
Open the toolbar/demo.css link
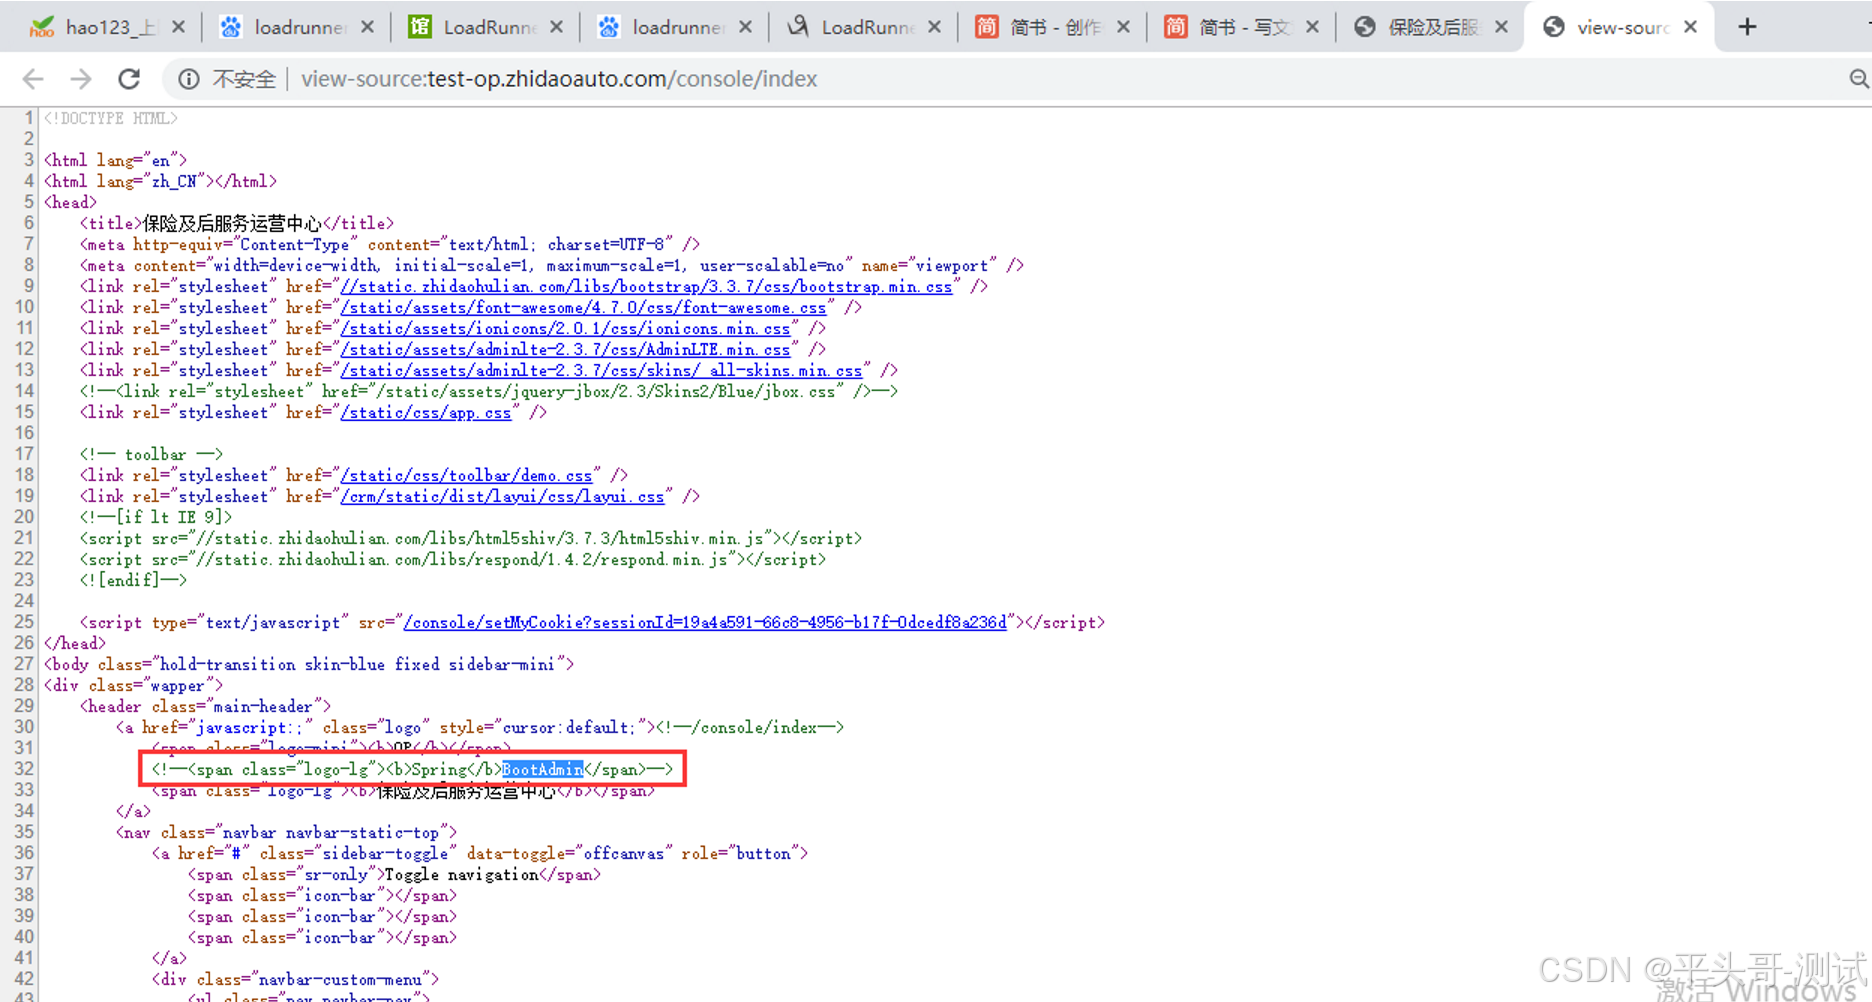click(466, 476)
